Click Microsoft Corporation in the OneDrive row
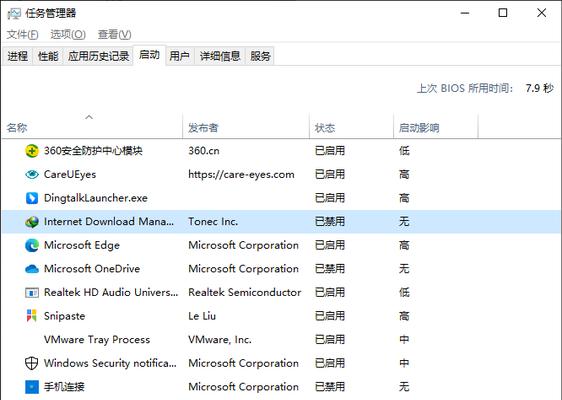Image resolution: width=562 pixels, height=400 pixels. (x=243, y=269)
